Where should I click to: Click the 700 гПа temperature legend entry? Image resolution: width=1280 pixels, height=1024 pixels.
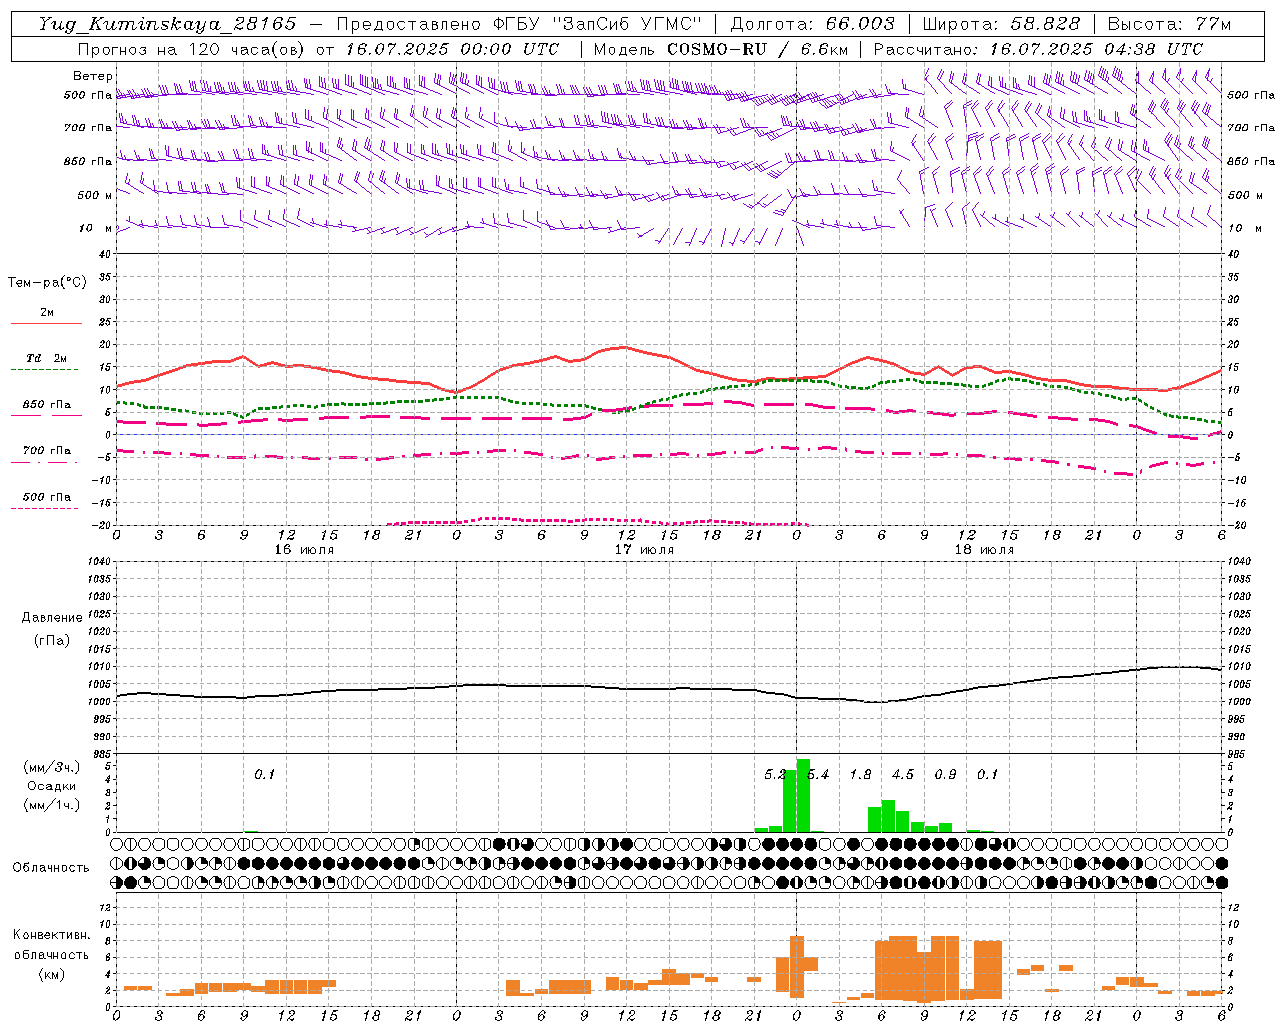pos(47,451)
